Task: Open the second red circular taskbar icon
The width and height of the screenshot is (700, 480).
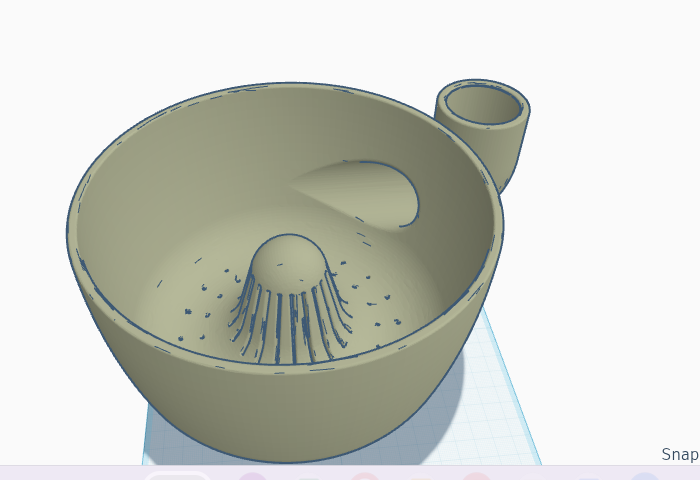Action: [x=476, y=476]
